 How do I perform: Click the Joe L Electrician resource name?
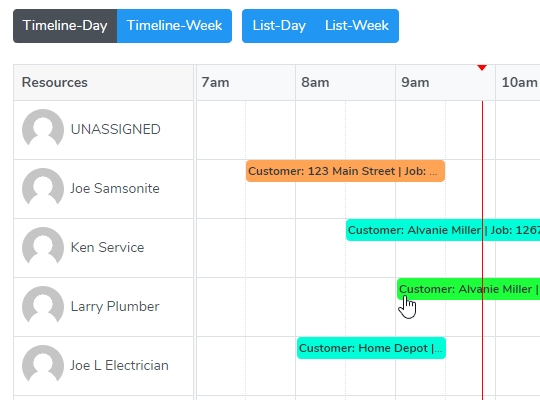[120, 365]
